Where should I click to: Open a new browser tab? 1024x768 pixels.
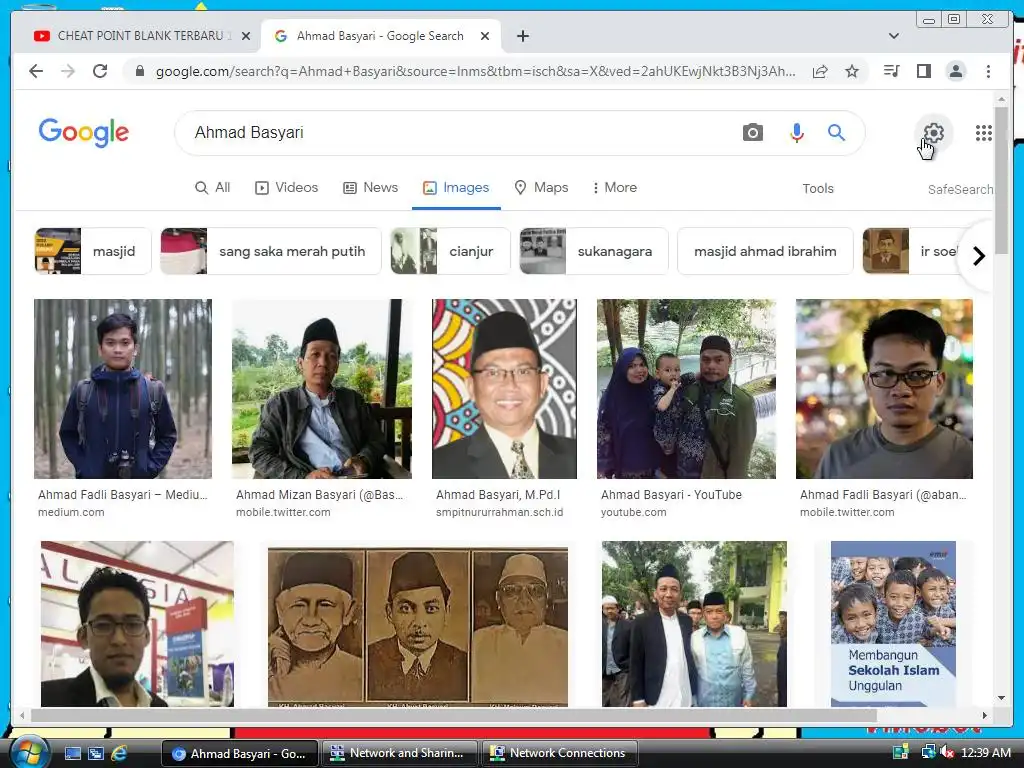[522, 36]
